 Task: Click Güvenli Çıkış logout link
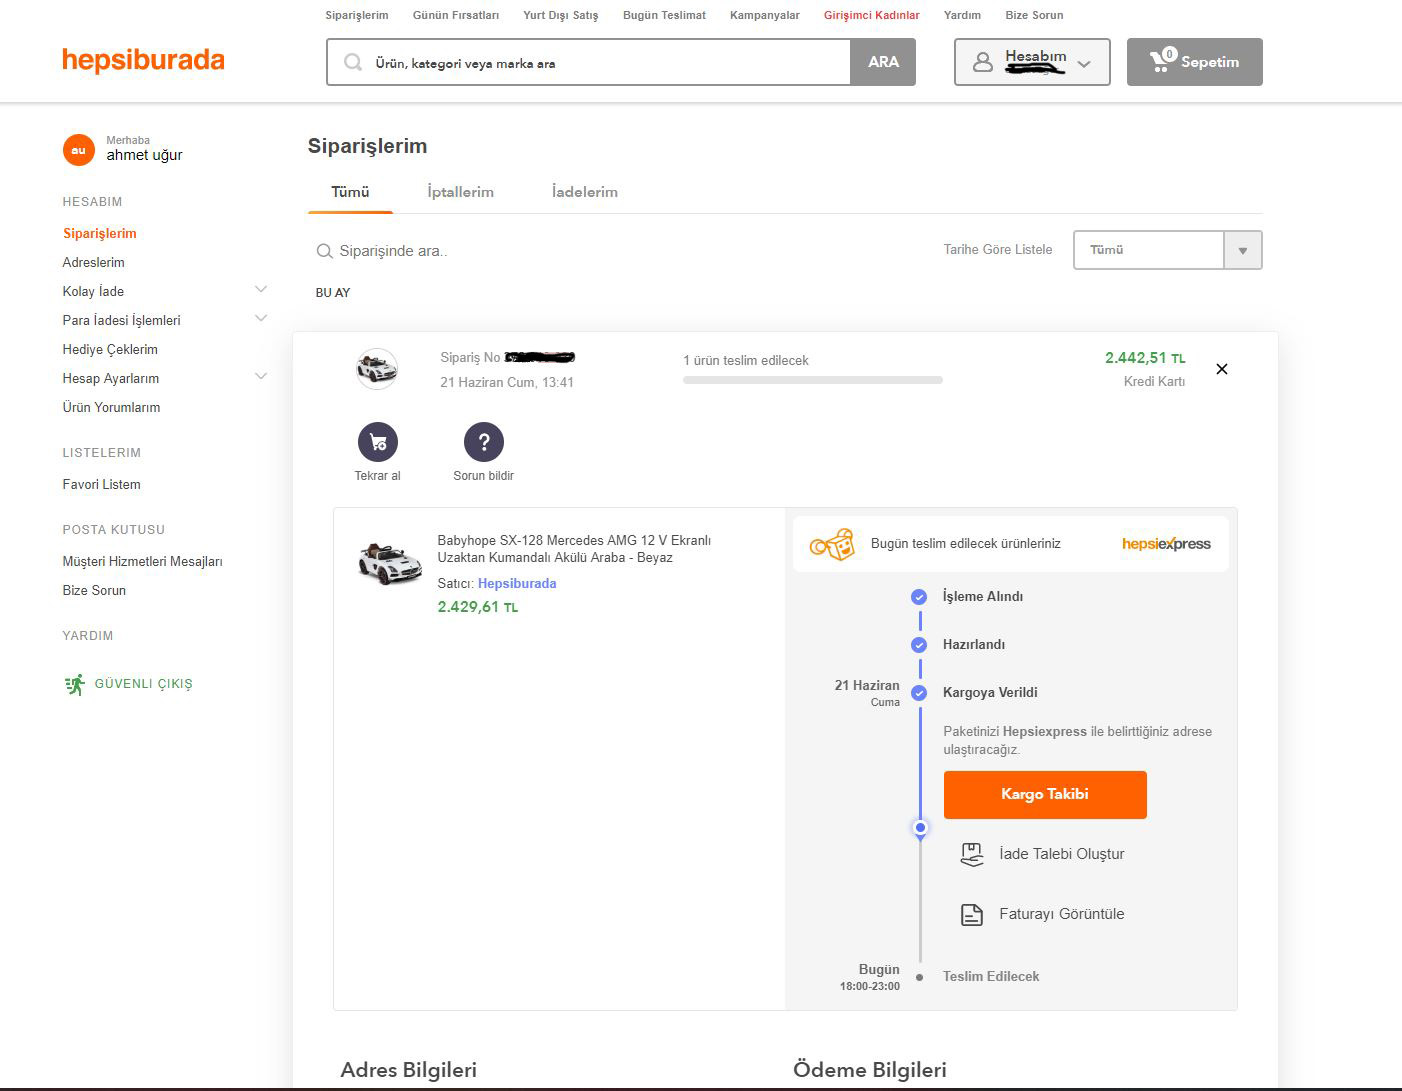coord(143,684)
